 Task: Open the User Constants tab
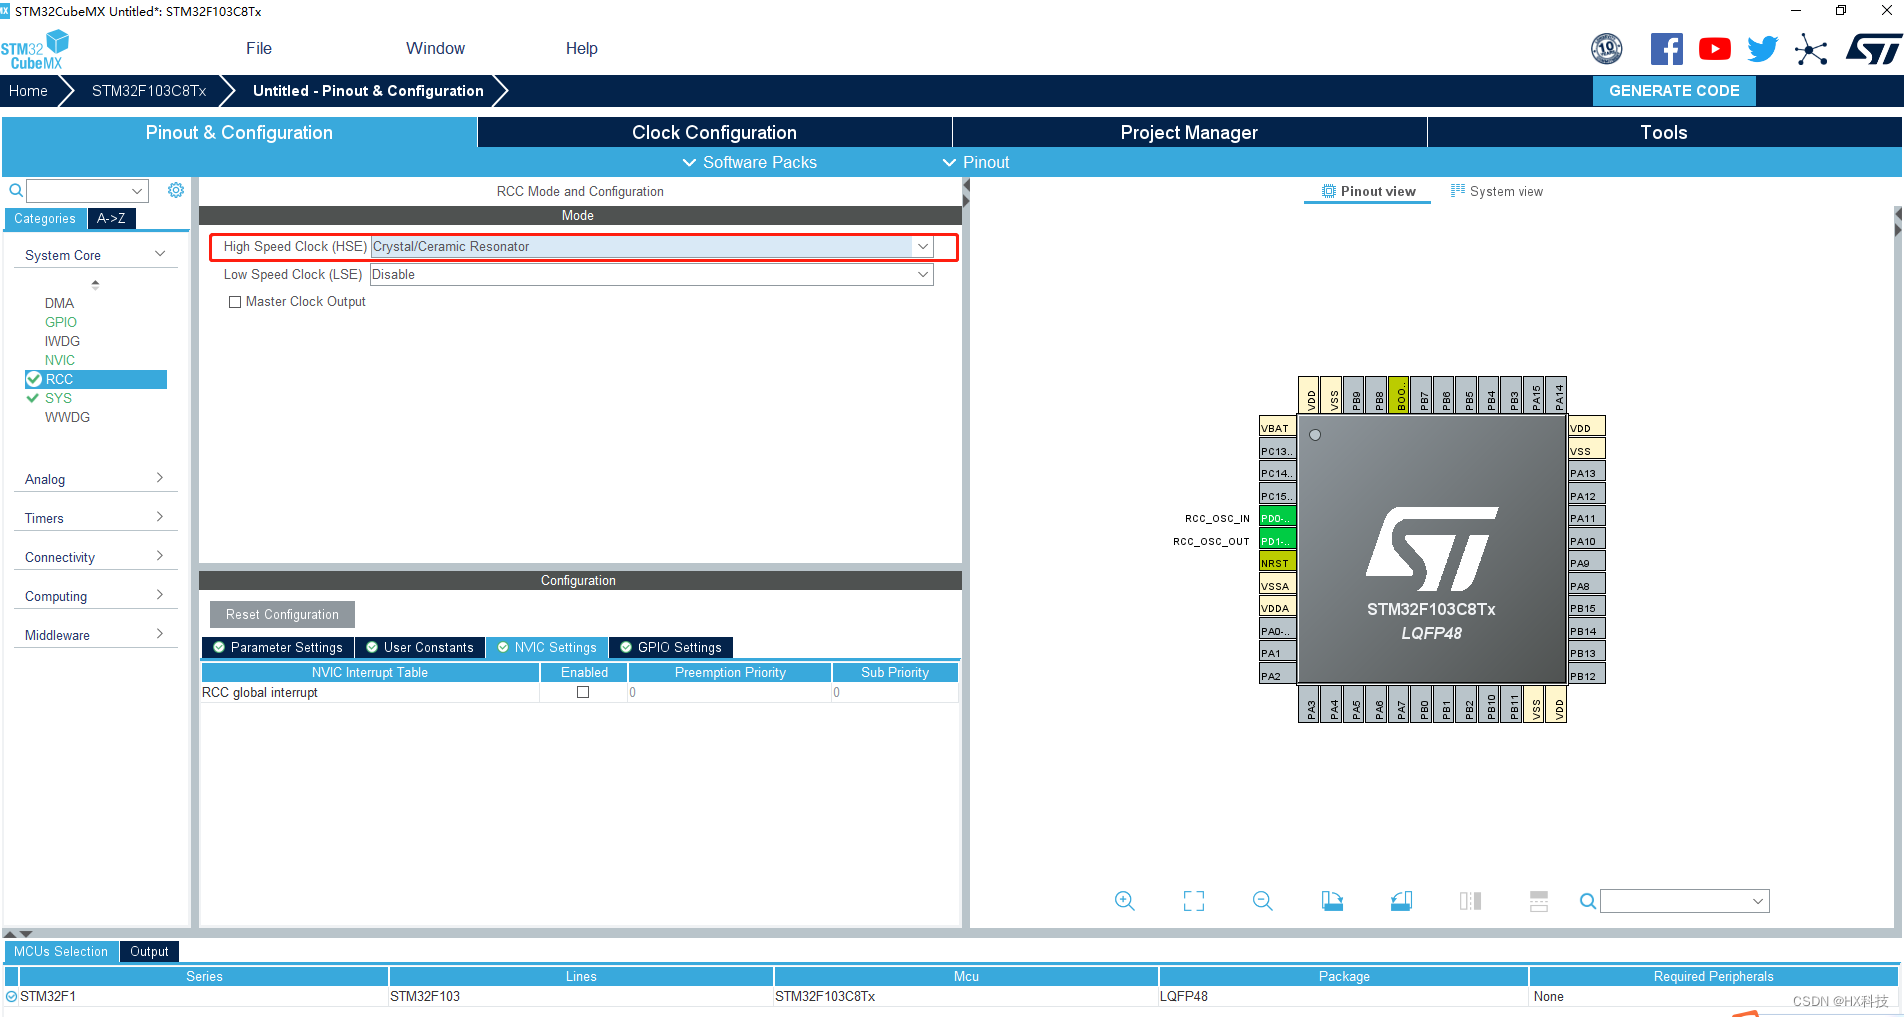tap(420, 647)
